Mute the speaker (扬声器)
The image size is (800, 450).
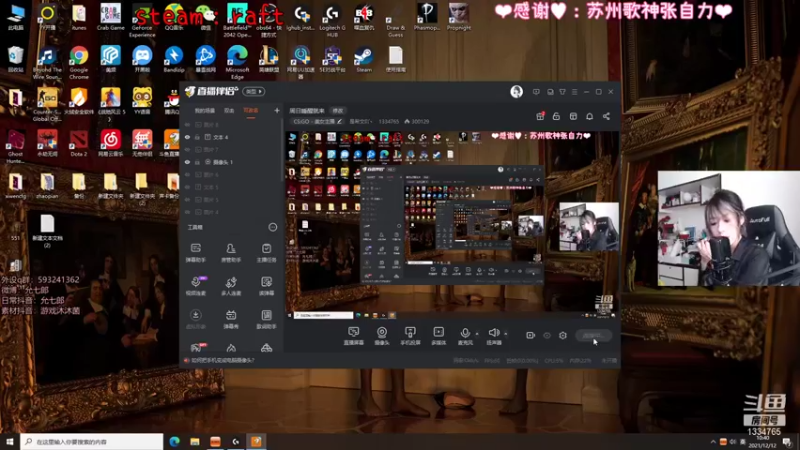tap(494, 336)
